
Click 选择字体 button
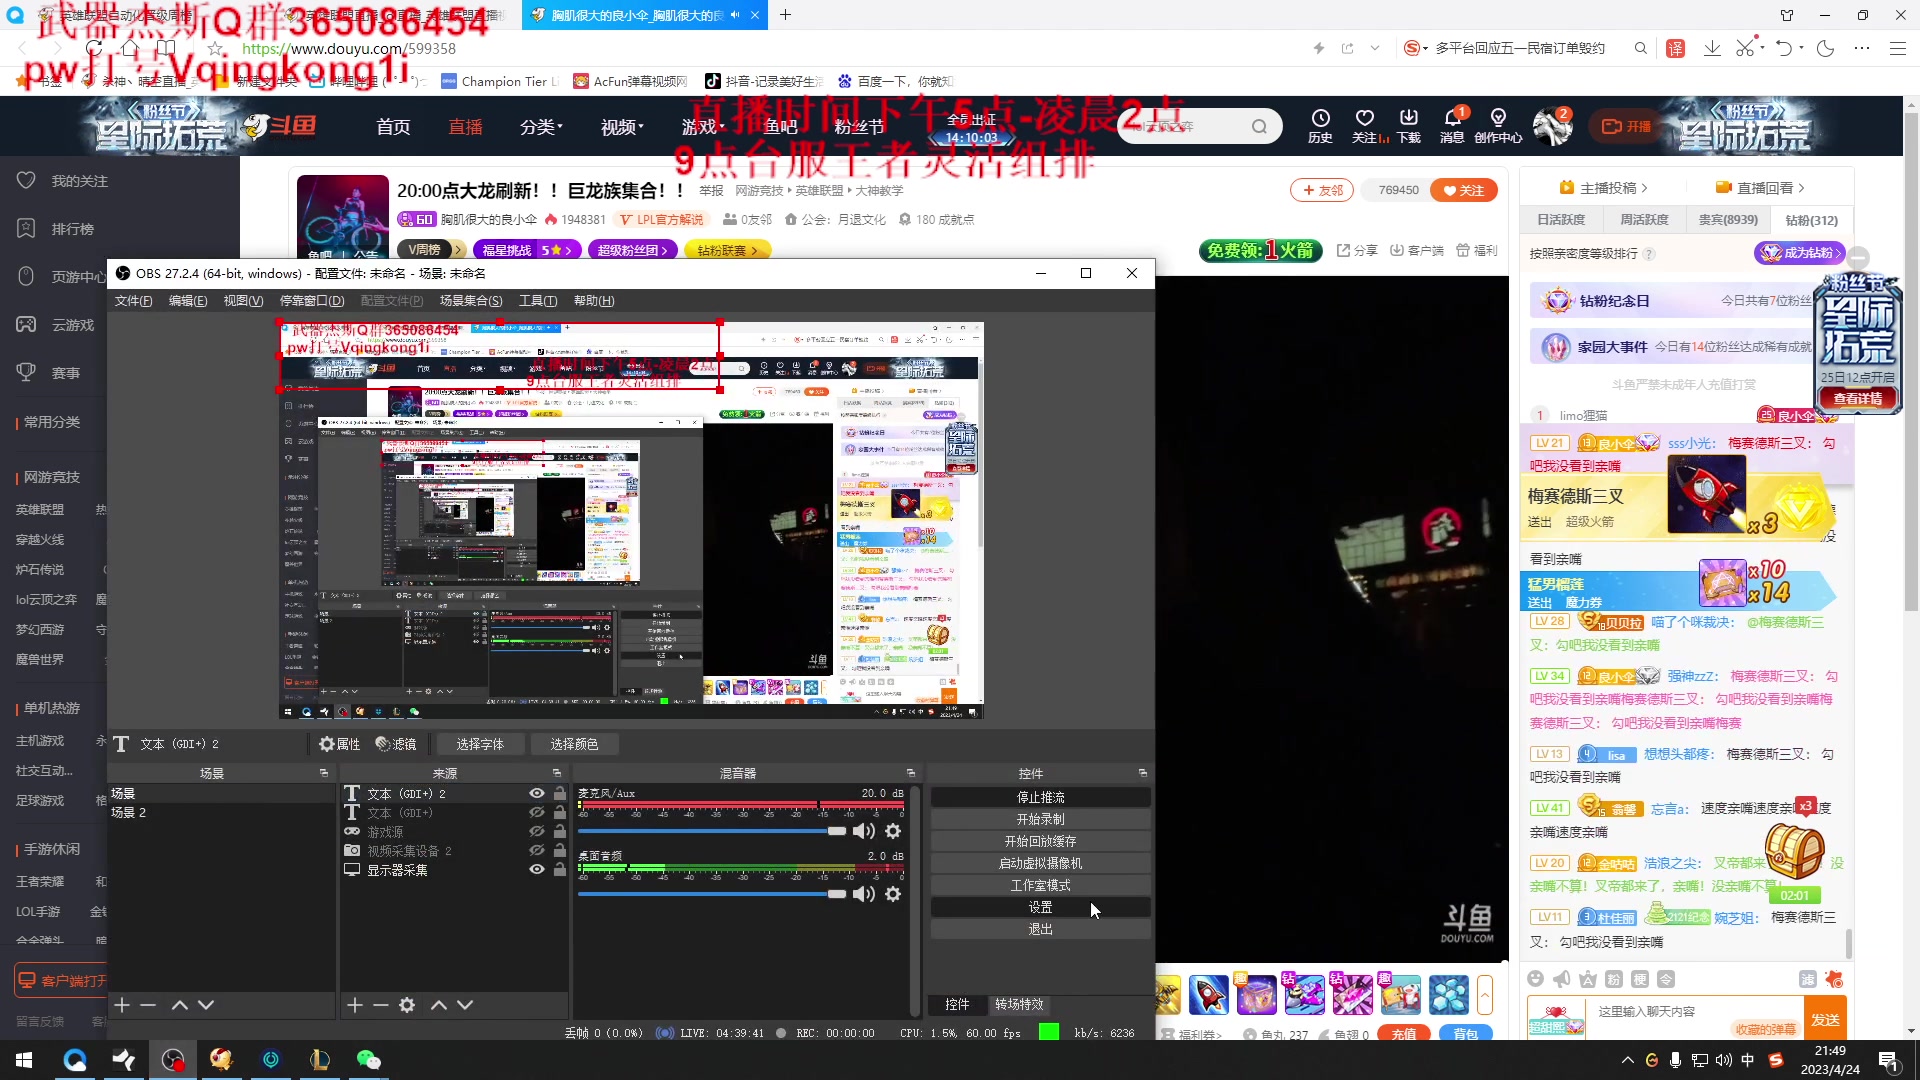(x=480, y=744)
